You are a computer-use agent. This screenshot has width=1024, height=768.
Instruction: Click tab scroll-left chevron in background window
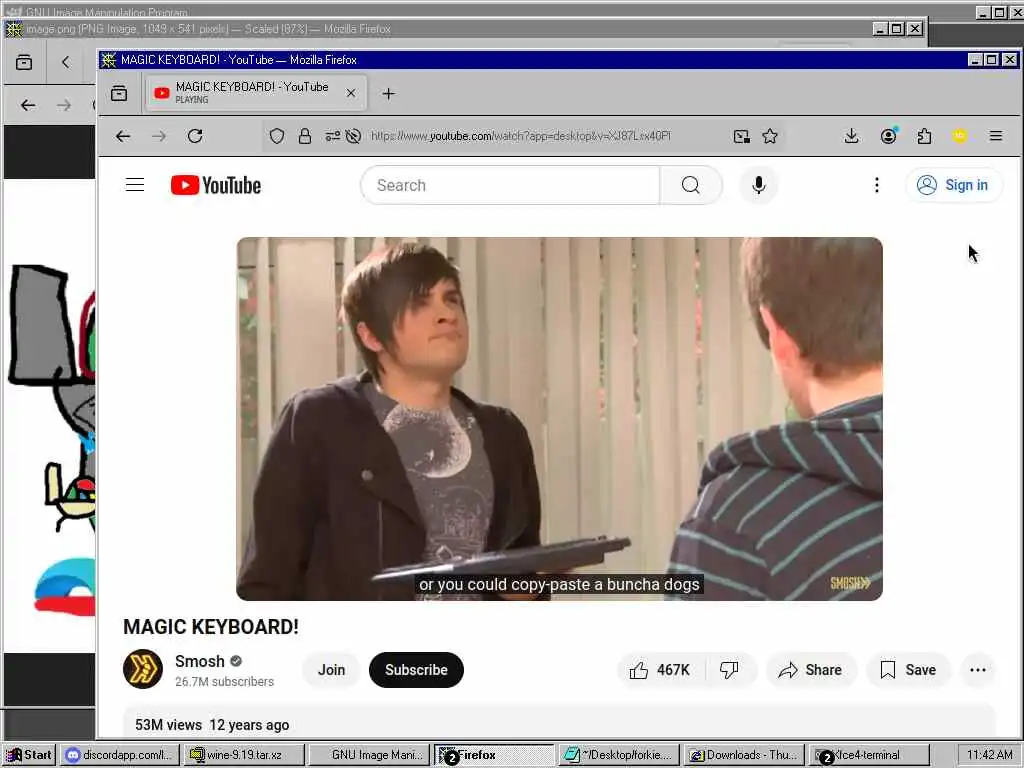click(65, 62)
